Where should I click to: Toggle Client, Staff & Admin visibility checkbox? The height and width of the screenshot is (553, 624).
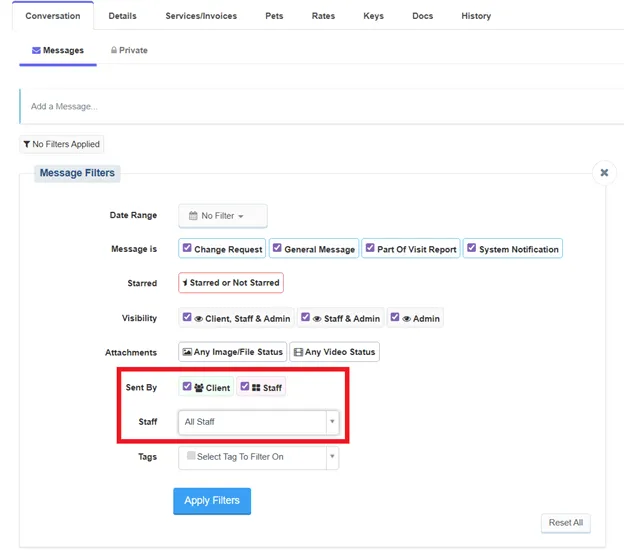(187, 317)
